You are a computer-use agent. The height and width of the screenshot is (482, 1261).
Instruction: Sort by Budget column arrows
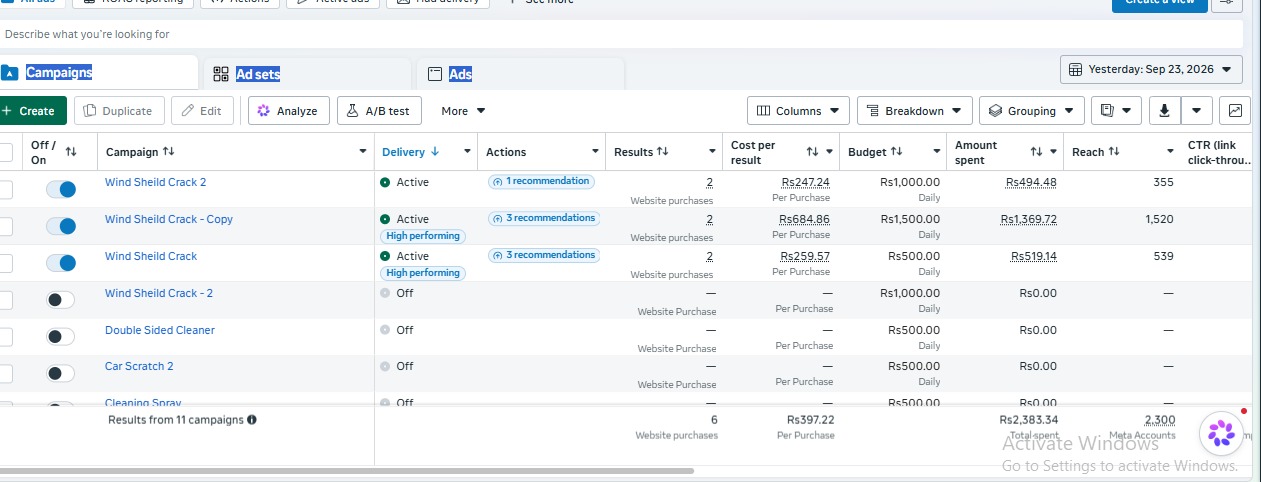point(896,152)
